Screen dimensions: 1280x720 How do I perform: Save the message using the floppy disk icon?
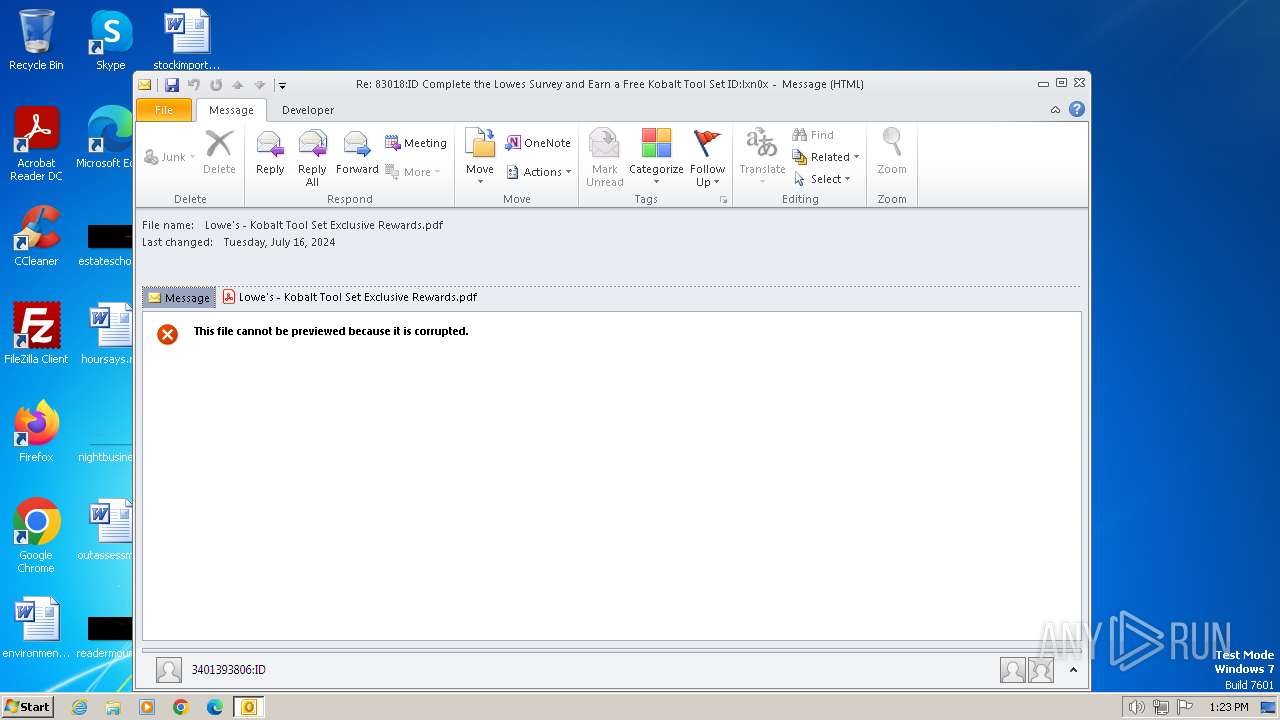[x=172, y=85]
